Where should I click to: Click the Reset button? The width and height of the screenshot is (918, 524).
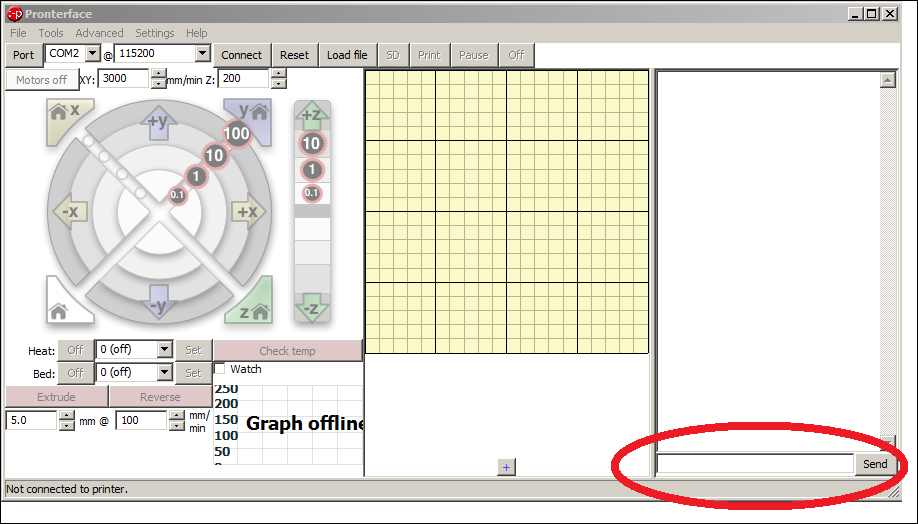294,55
